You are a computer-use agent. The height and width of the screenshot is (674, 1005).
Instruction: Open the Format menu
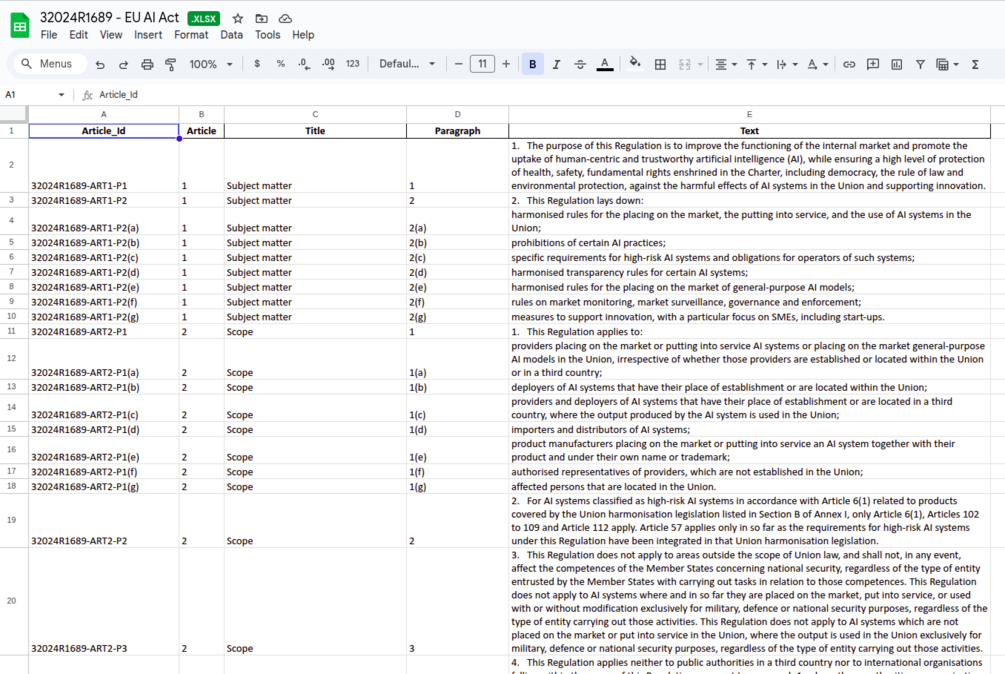191,35
